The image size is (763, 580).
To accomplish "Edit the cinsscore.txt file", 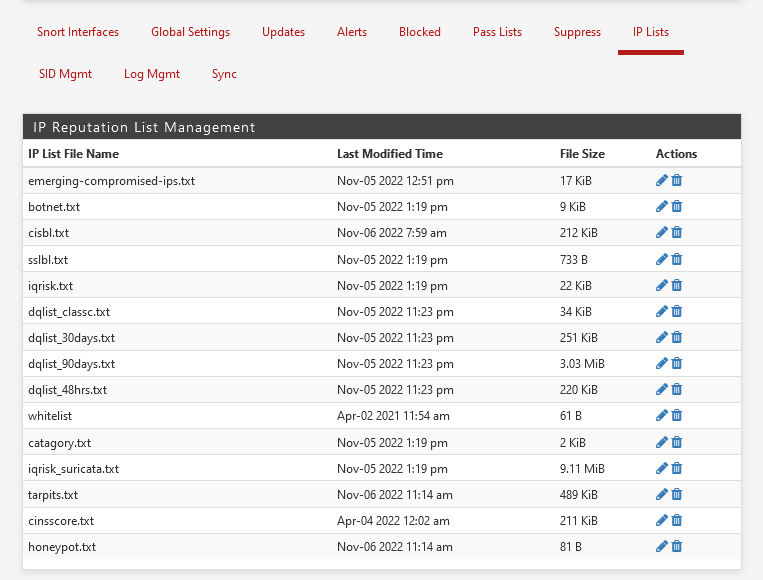I will point(661,521).
